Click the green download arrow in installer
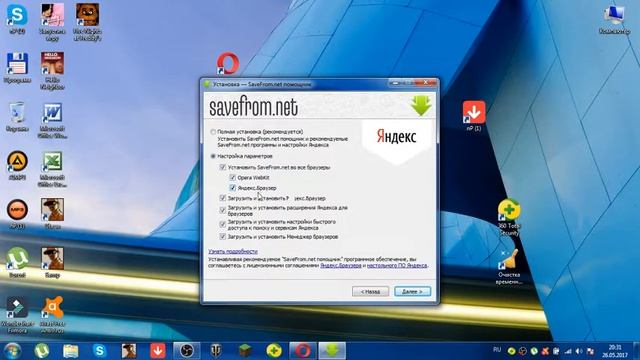Viewport: 640px width, 360px height. point(421,106)
